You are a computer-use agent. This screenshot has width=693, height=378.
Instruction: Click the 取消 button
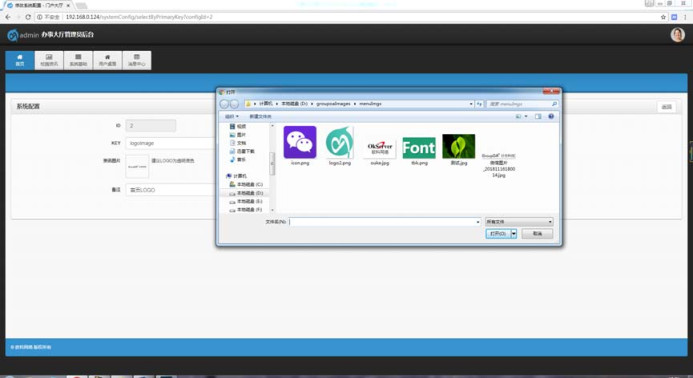coord(537,234)
